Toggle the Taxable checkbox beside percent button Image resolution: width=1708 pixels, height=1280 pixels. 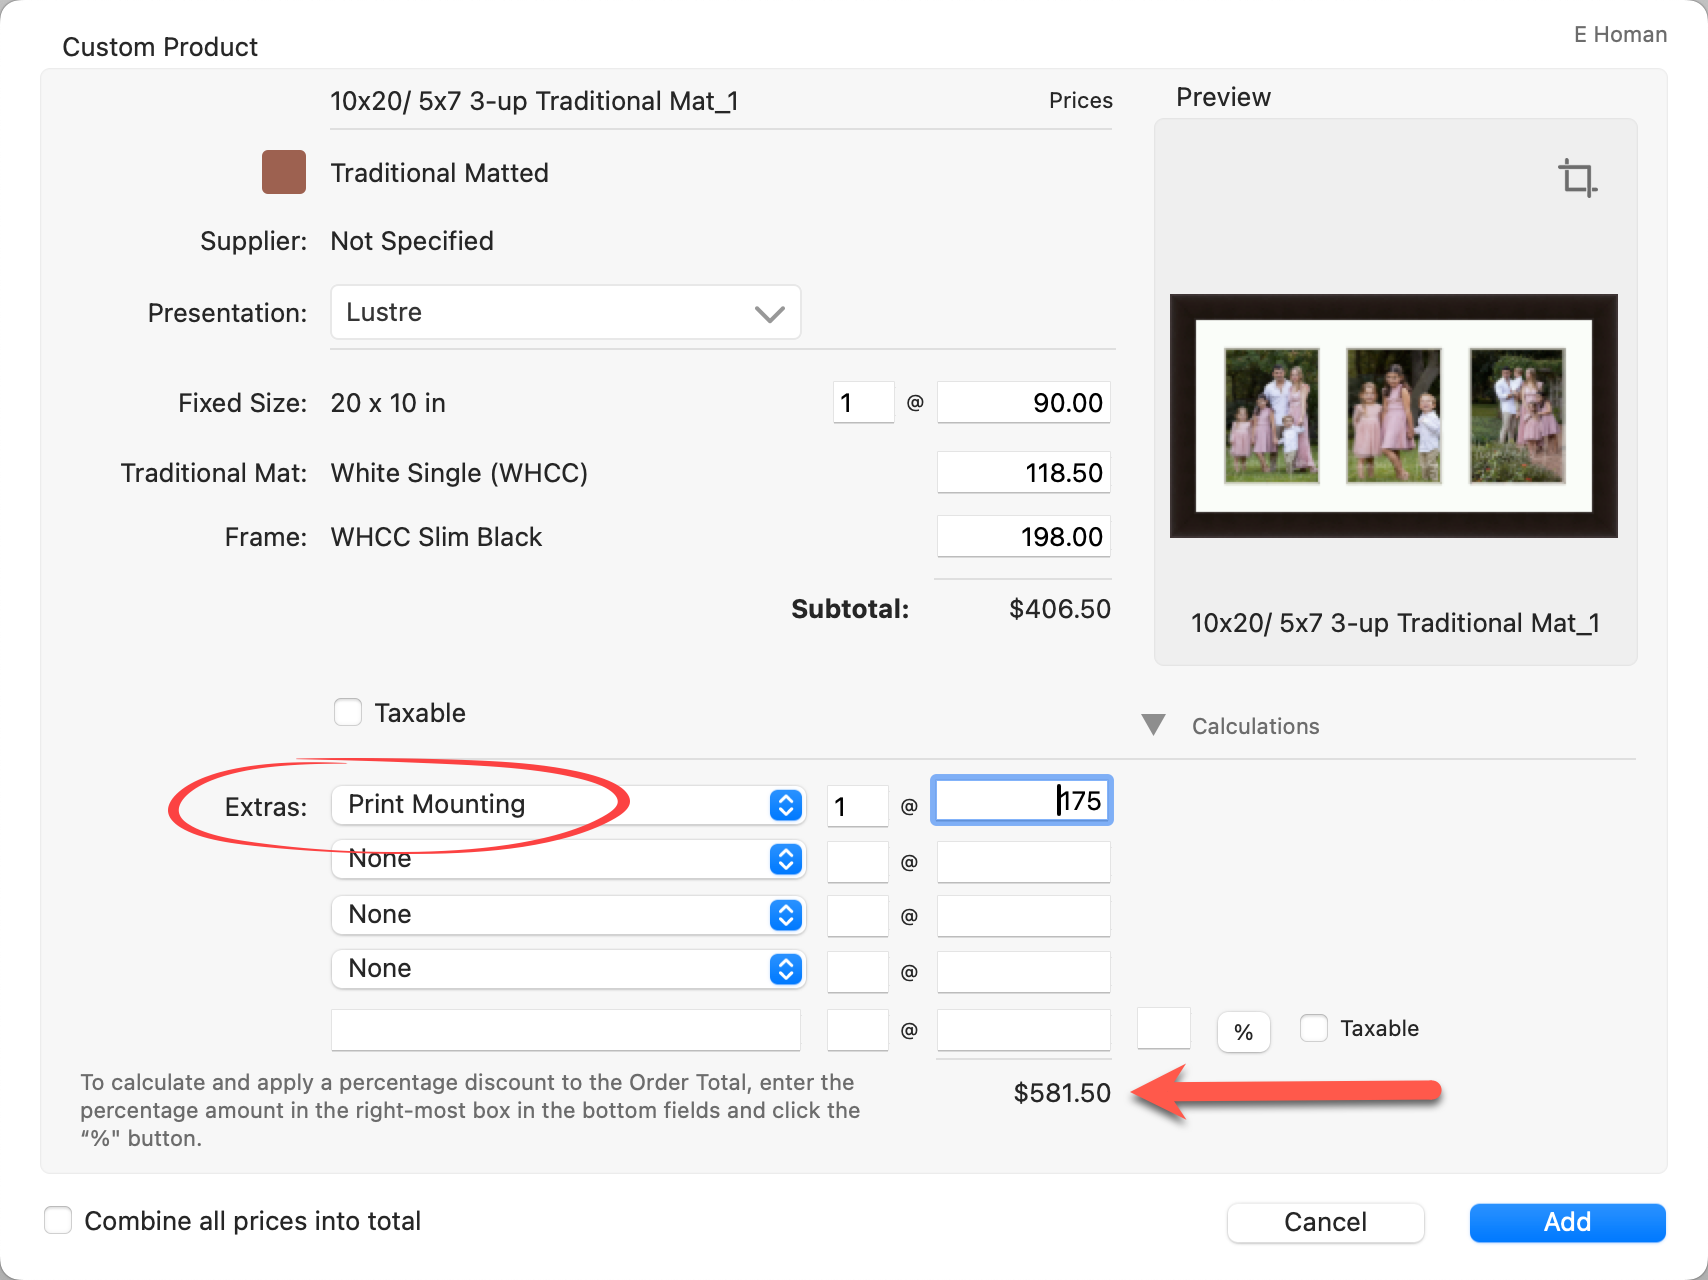click(1314, 1028)
